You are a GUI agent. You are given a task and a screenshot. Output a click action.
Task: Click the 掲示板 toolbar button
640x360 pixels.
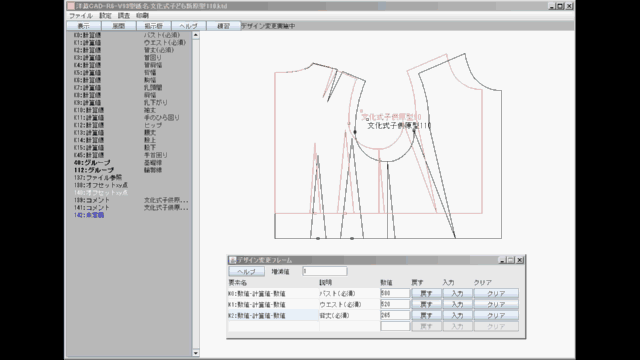coord(153,26)
